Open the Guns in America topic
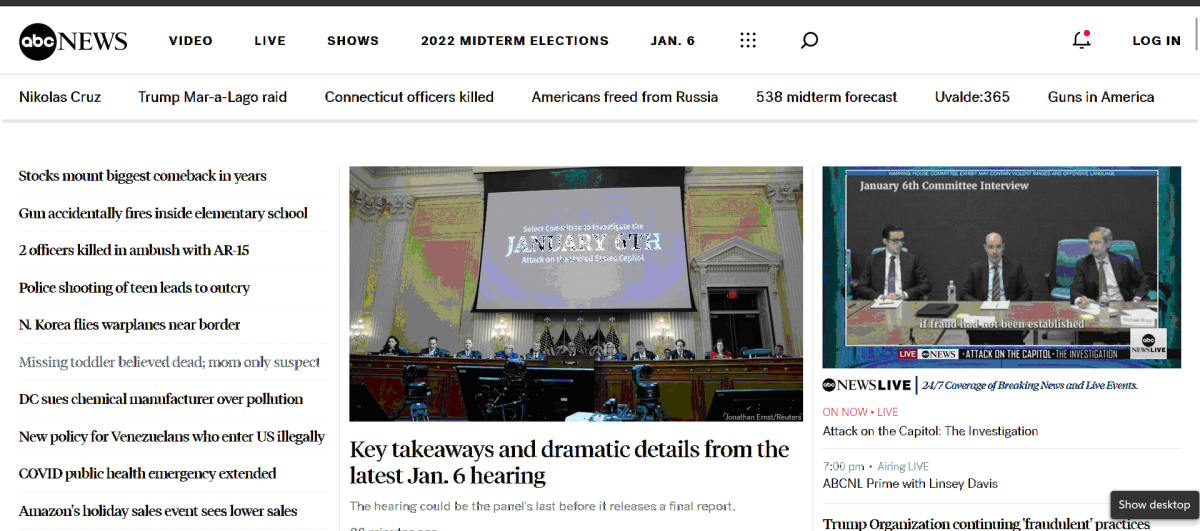 click(1100, 97)
